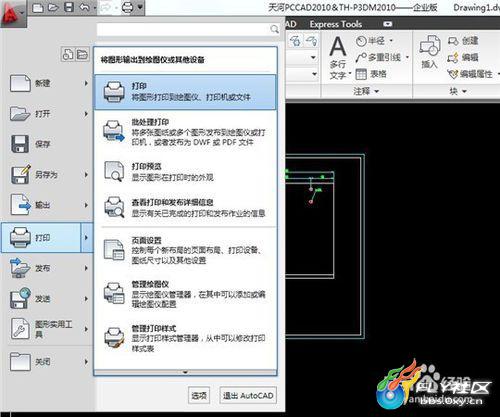This screenshot has height=417, width=500.
Task: Expand the 图形实用工具 submenu arrow
Action: [86, 329]
